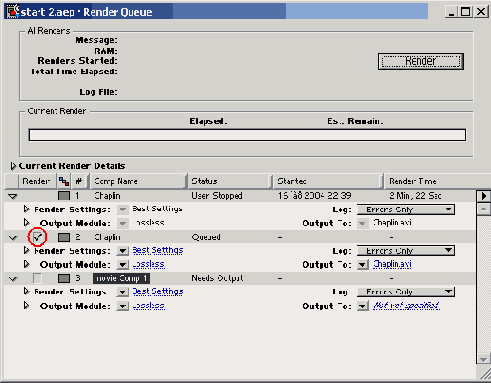Click the Render button
Viewport: 491px width, 383px height.
pyautogui.click(x=421, y=61)
